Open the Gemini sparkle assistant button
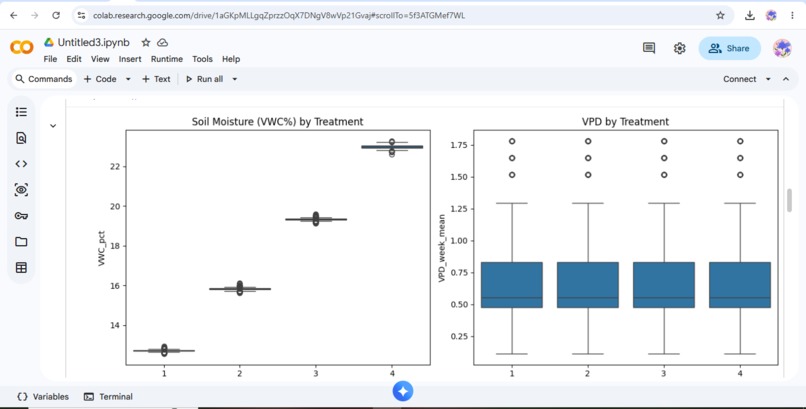The height and width of the screenshot is (409, 806). [x=403, y=392]
